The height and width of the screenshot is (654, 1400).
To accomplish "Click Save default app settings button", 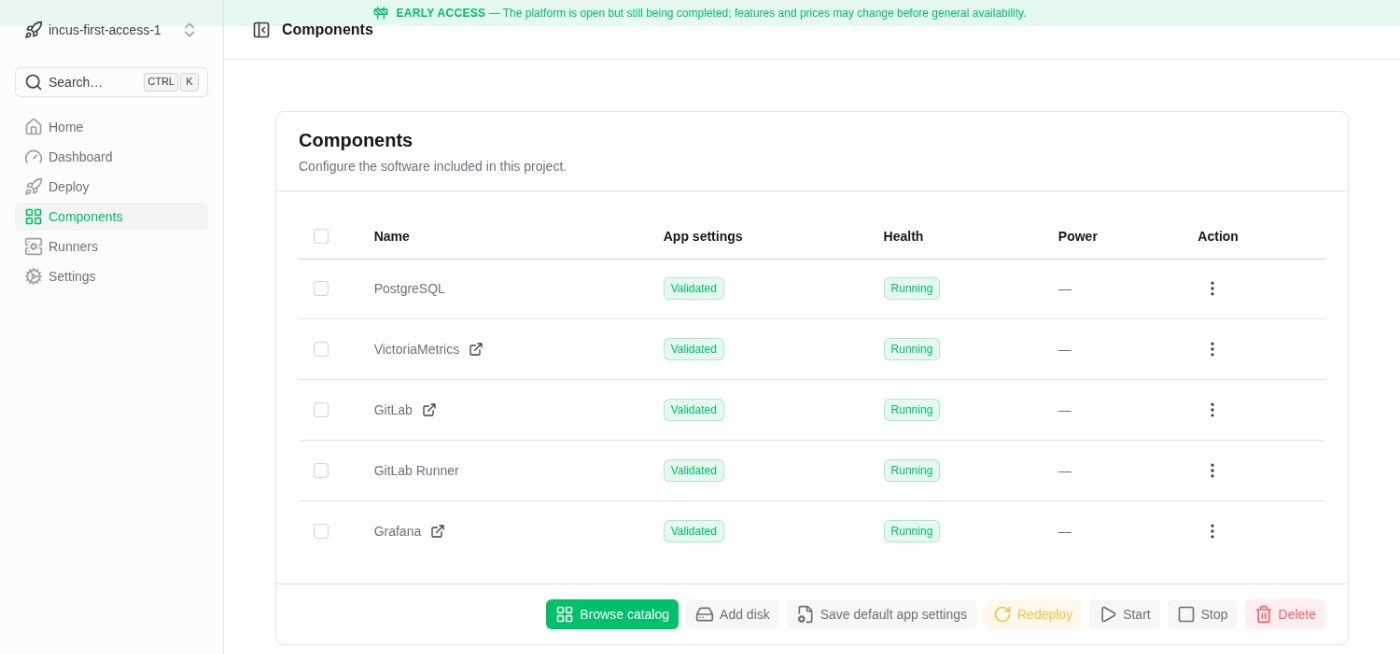I will 881,614.
